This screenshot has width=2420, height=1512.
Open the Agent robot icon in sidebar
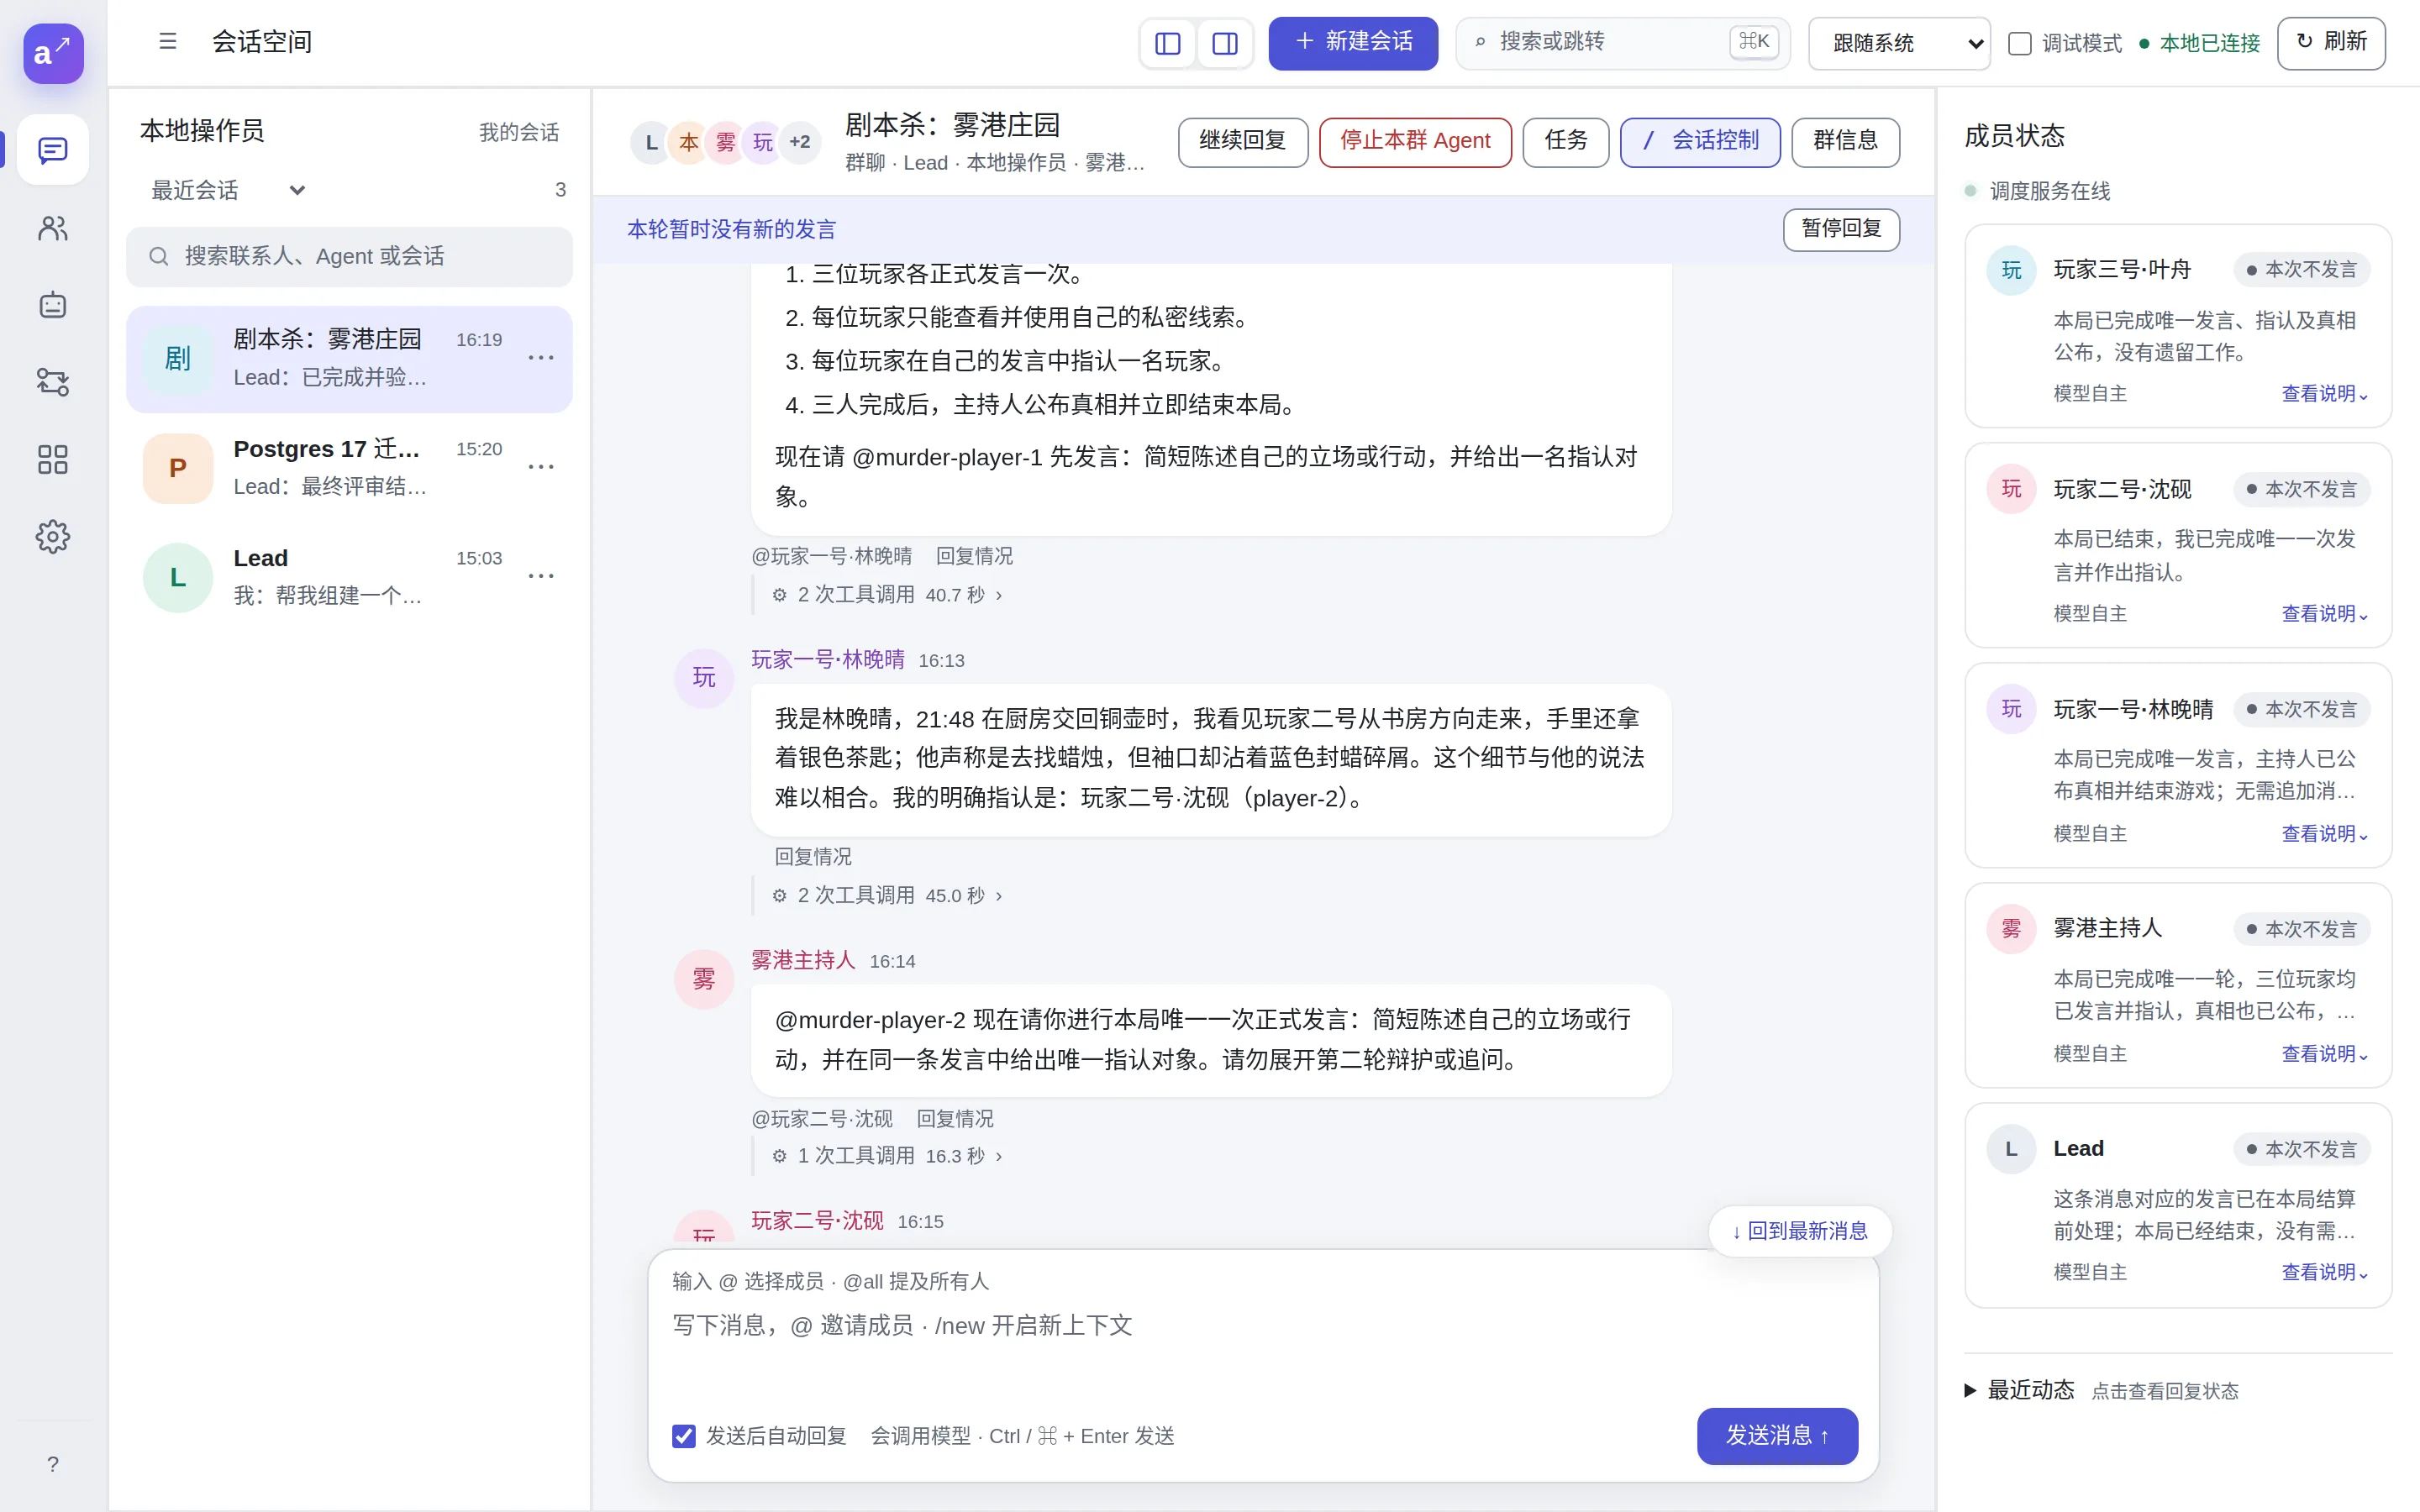(53, 305)
